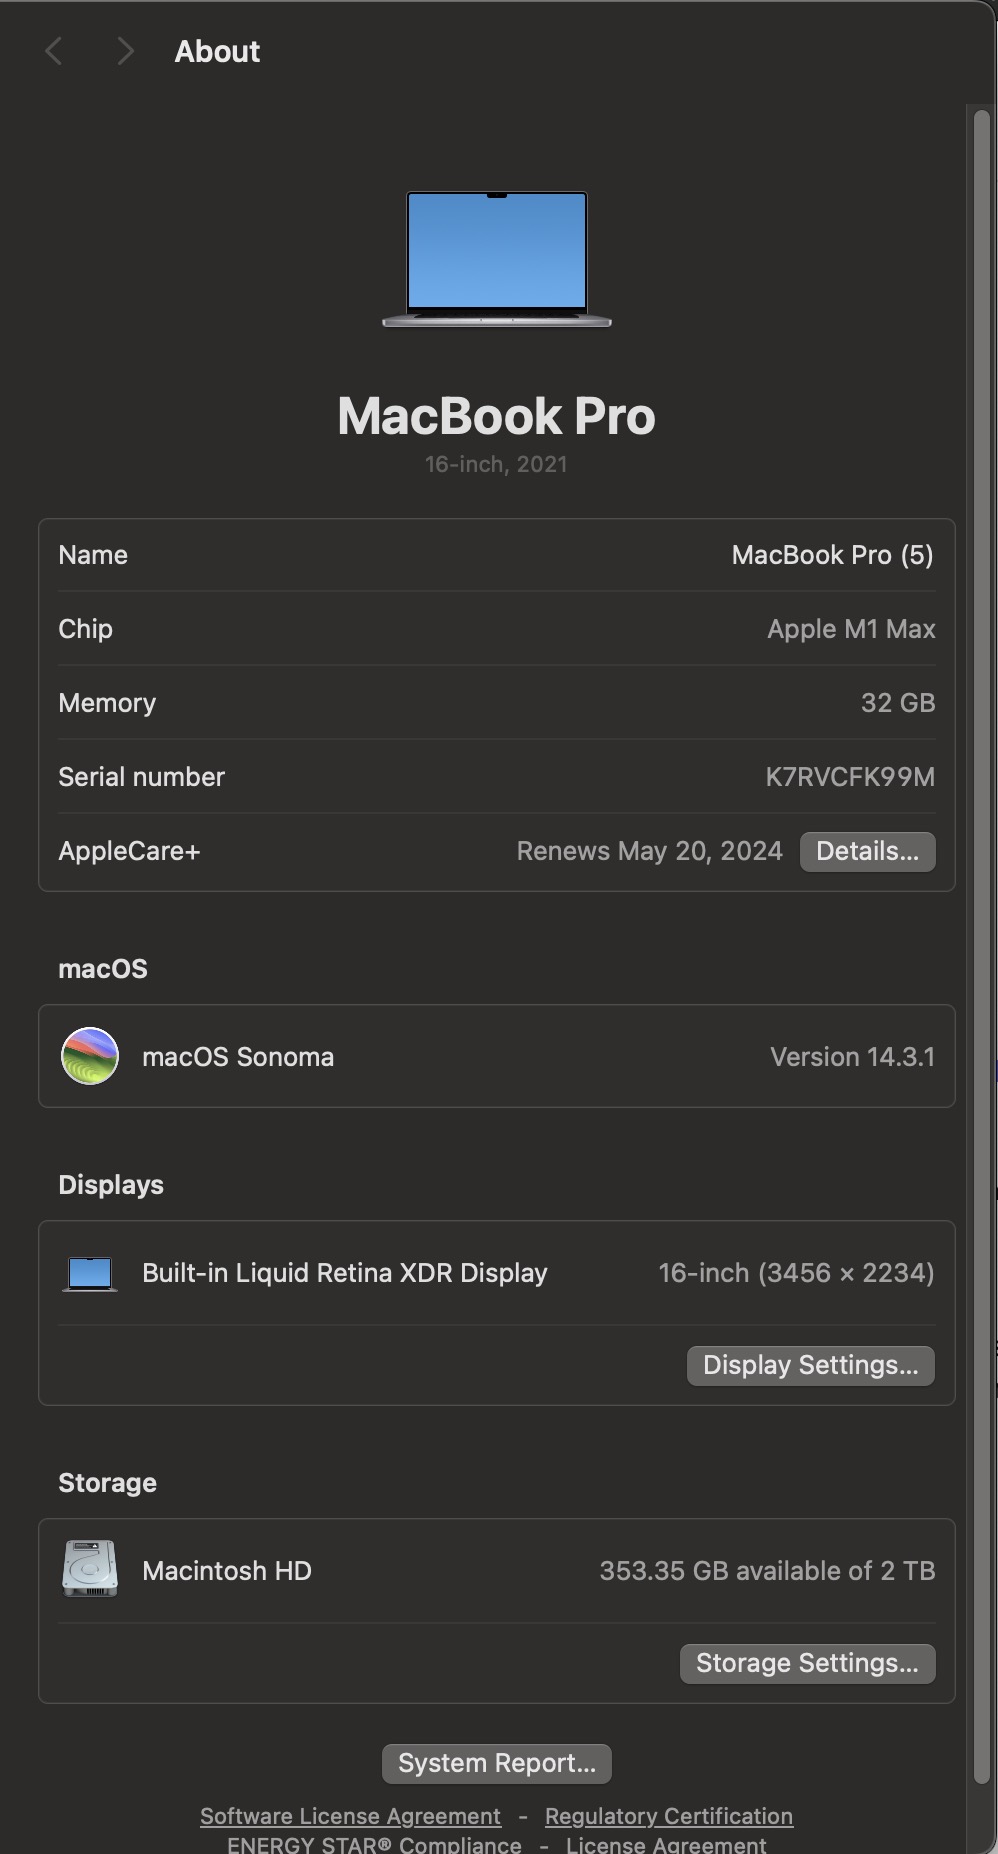The width and height of the screenshot is (998, 1854).
Task: Click the Serial number row label
Action: (x=141, y=777)
